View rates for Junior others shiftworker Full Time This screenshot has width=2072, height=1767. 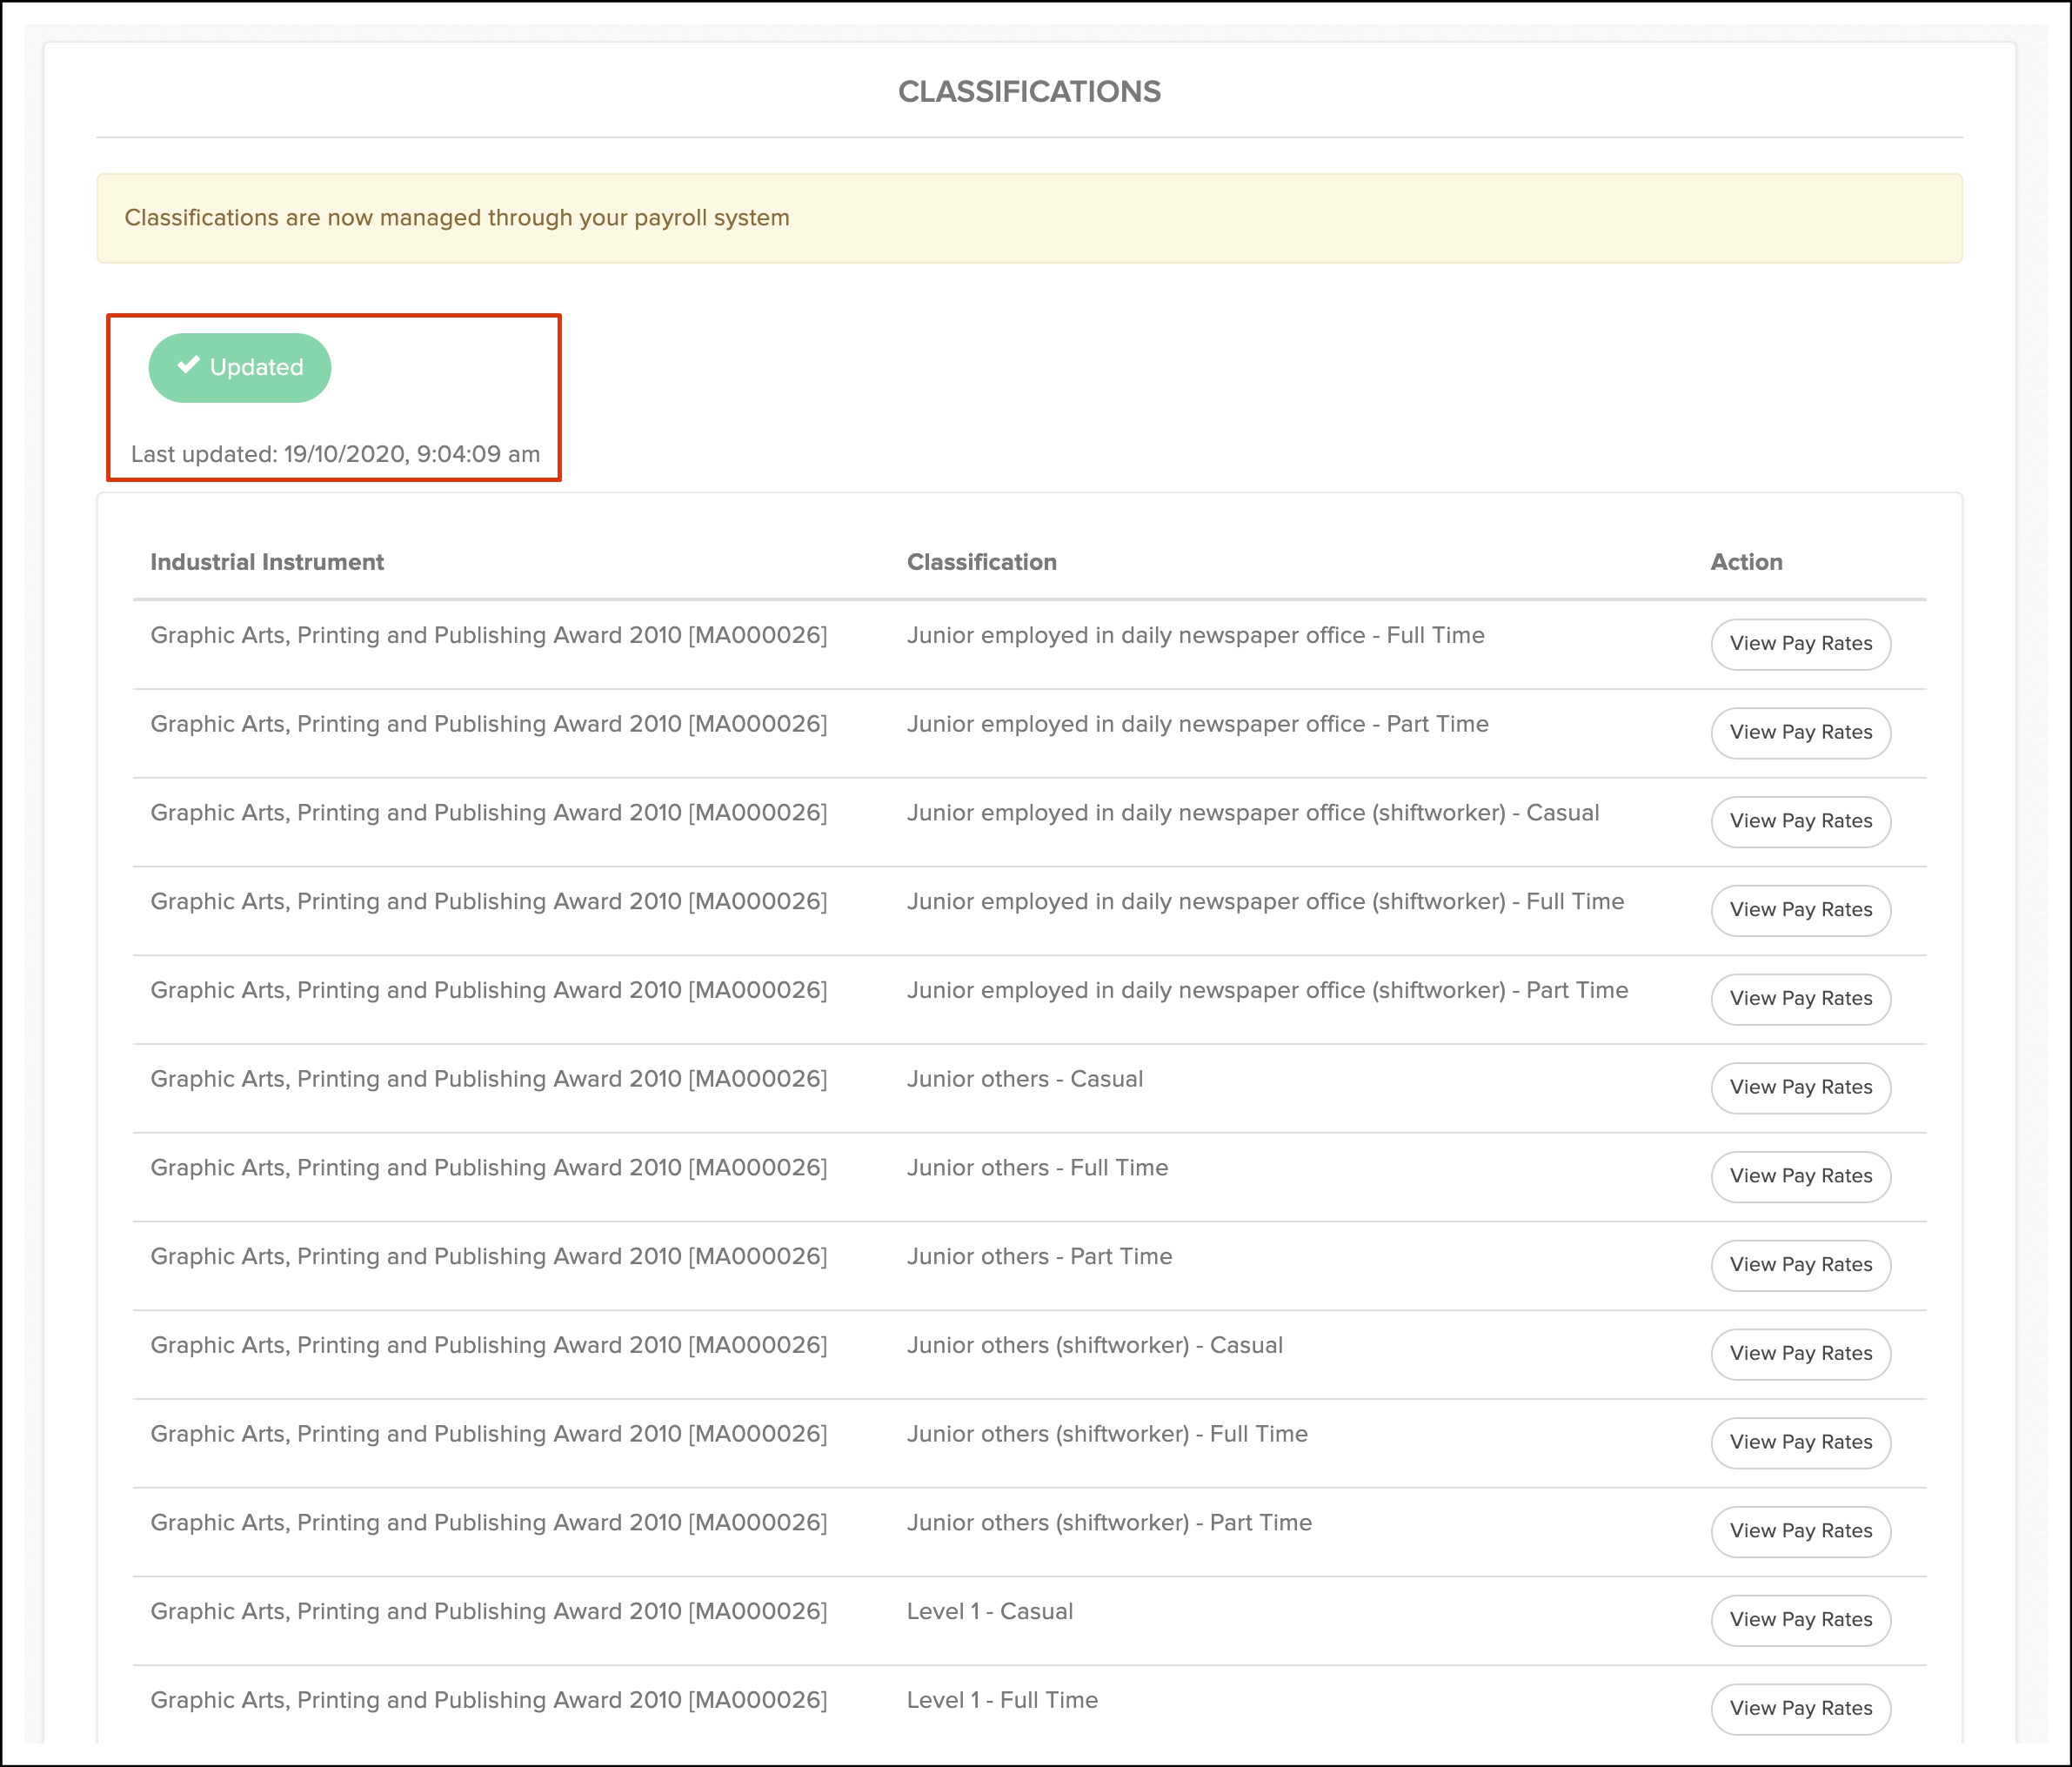click(x=1800, y=1442)
